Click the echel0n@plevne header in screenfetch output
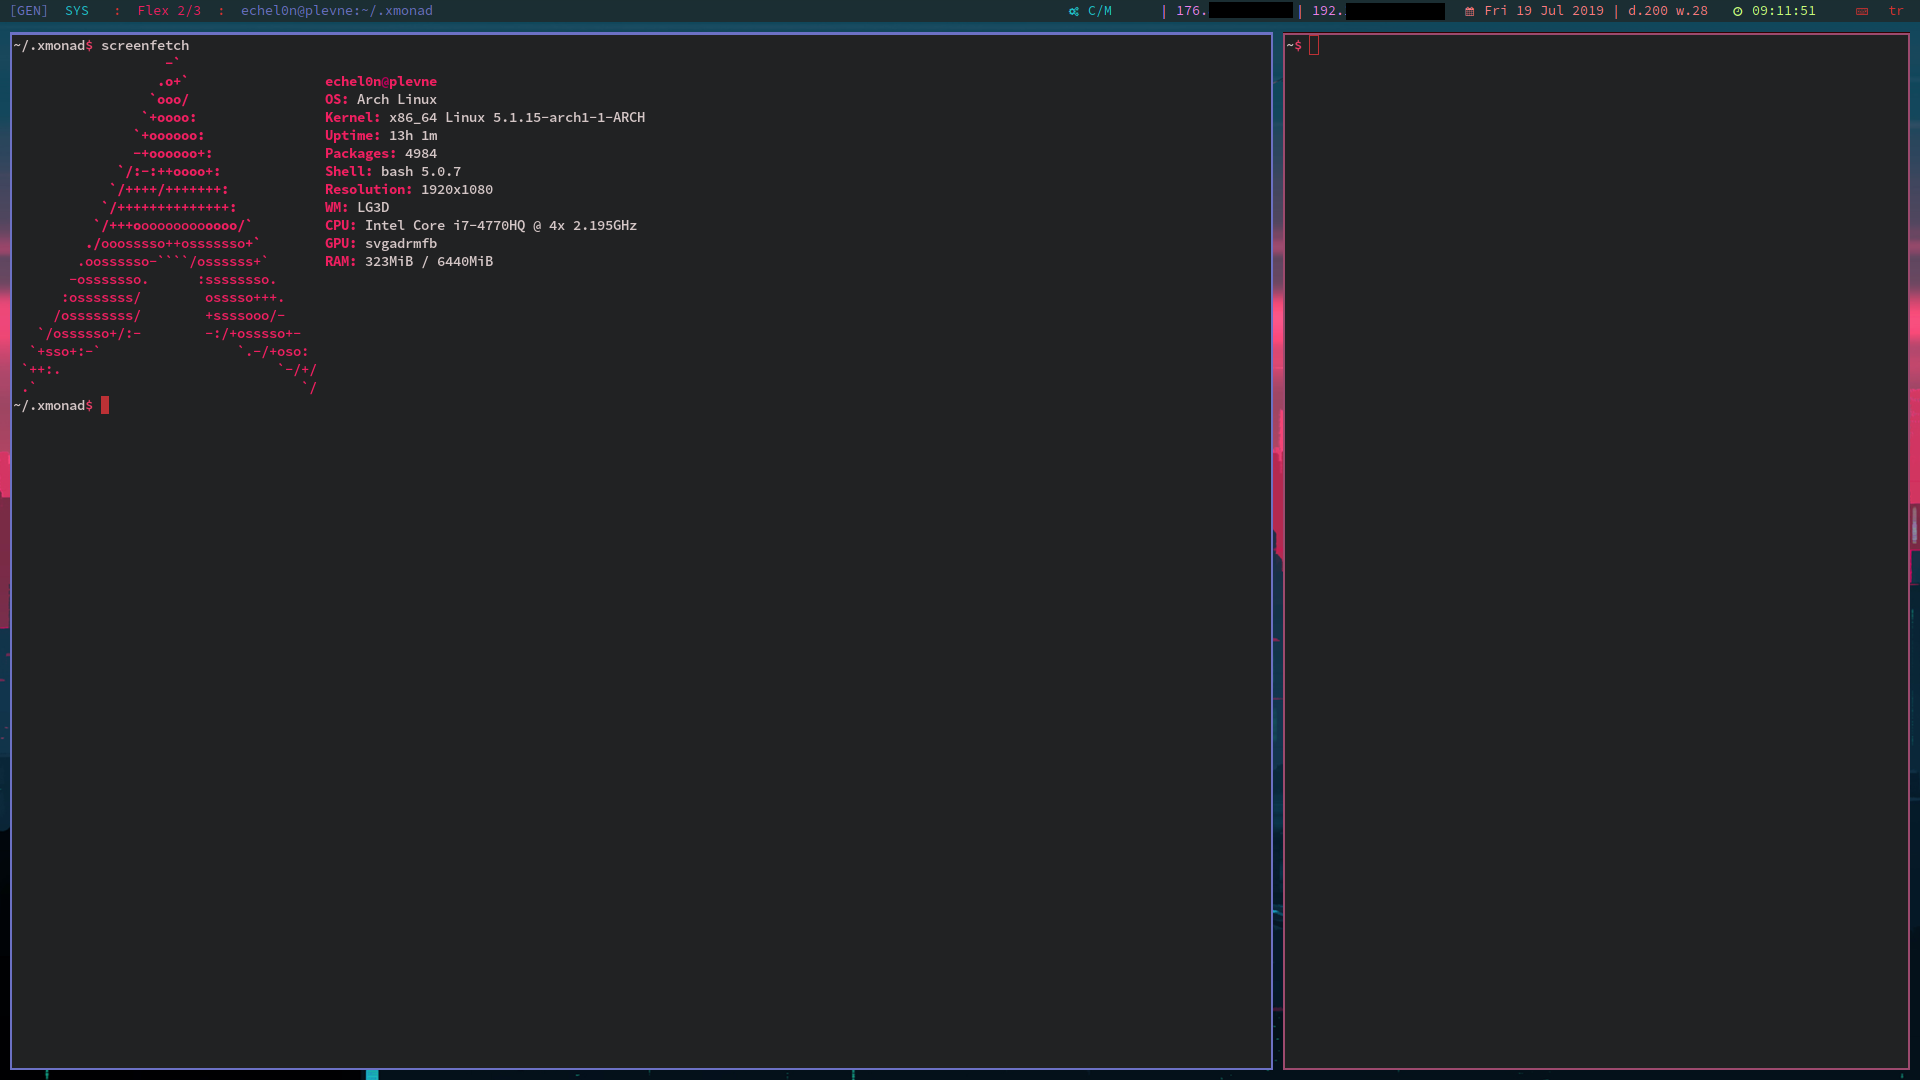1920x1080 pixels. (x=381, y=82)
